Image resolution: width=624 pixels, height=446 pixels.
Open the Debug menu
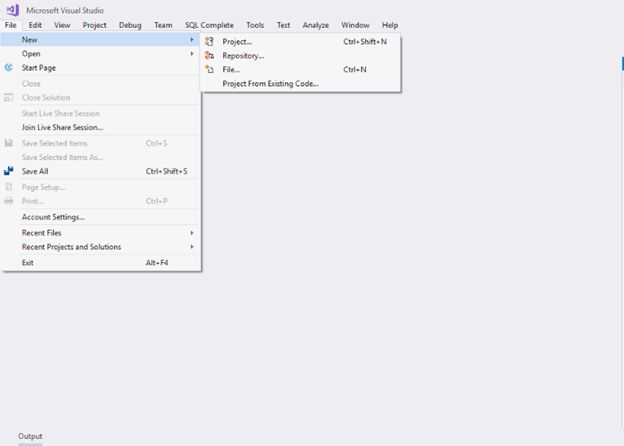(130, 25)
